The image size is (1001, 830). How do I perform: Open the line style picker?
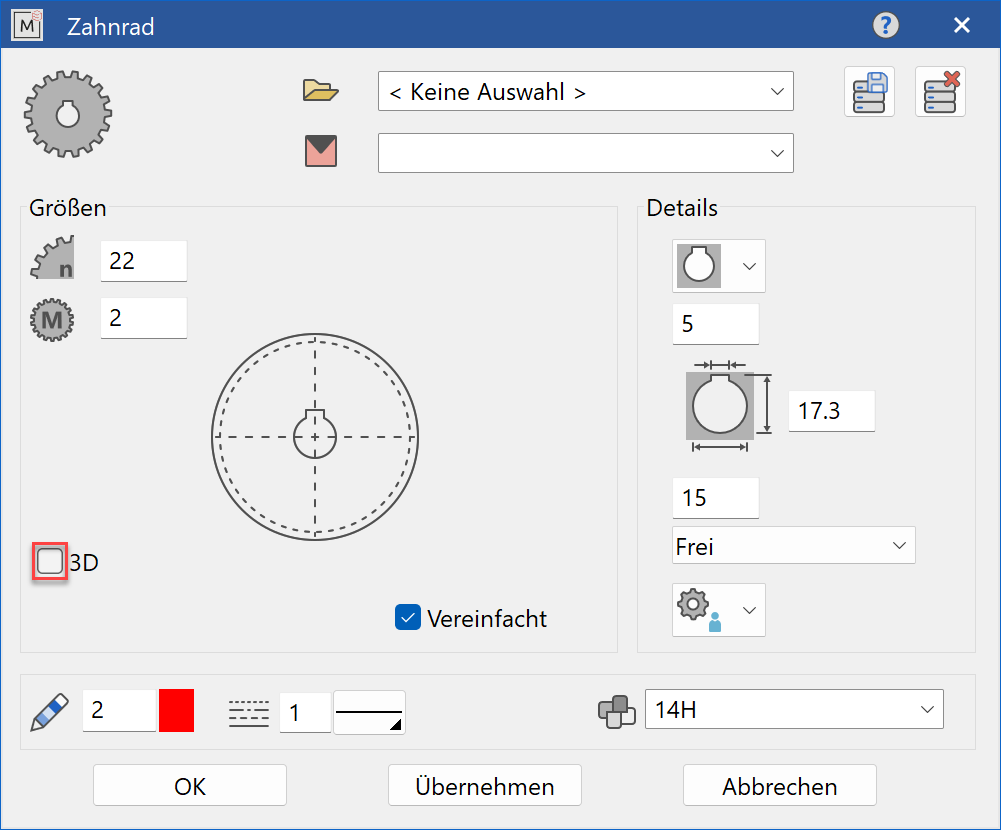point(369,712)
